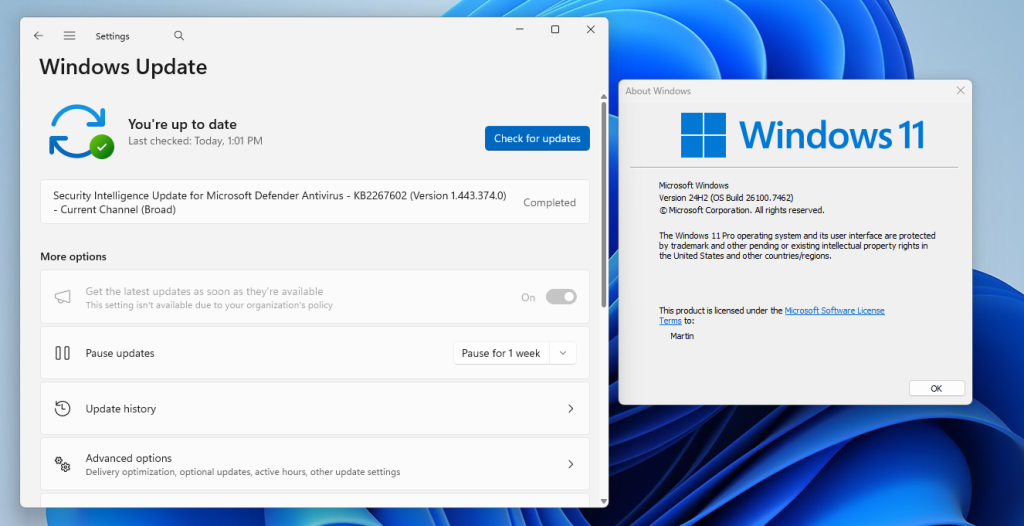This screenshot has height=526, width=1024.
Task: Click the Windows 11 logo in About dialog
Action: point(703,135)
